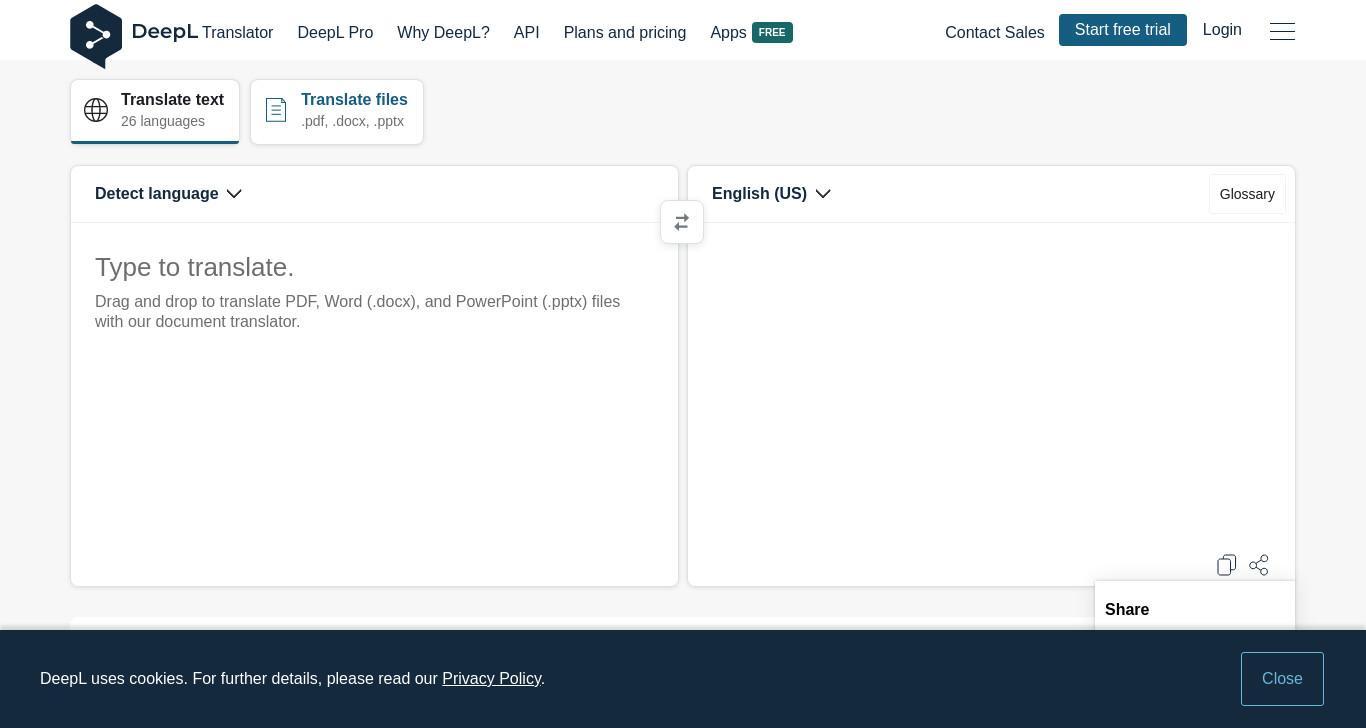Open Plans and pricing
The width and height of the screenshot is (1366, 728).
coord(625,33)
